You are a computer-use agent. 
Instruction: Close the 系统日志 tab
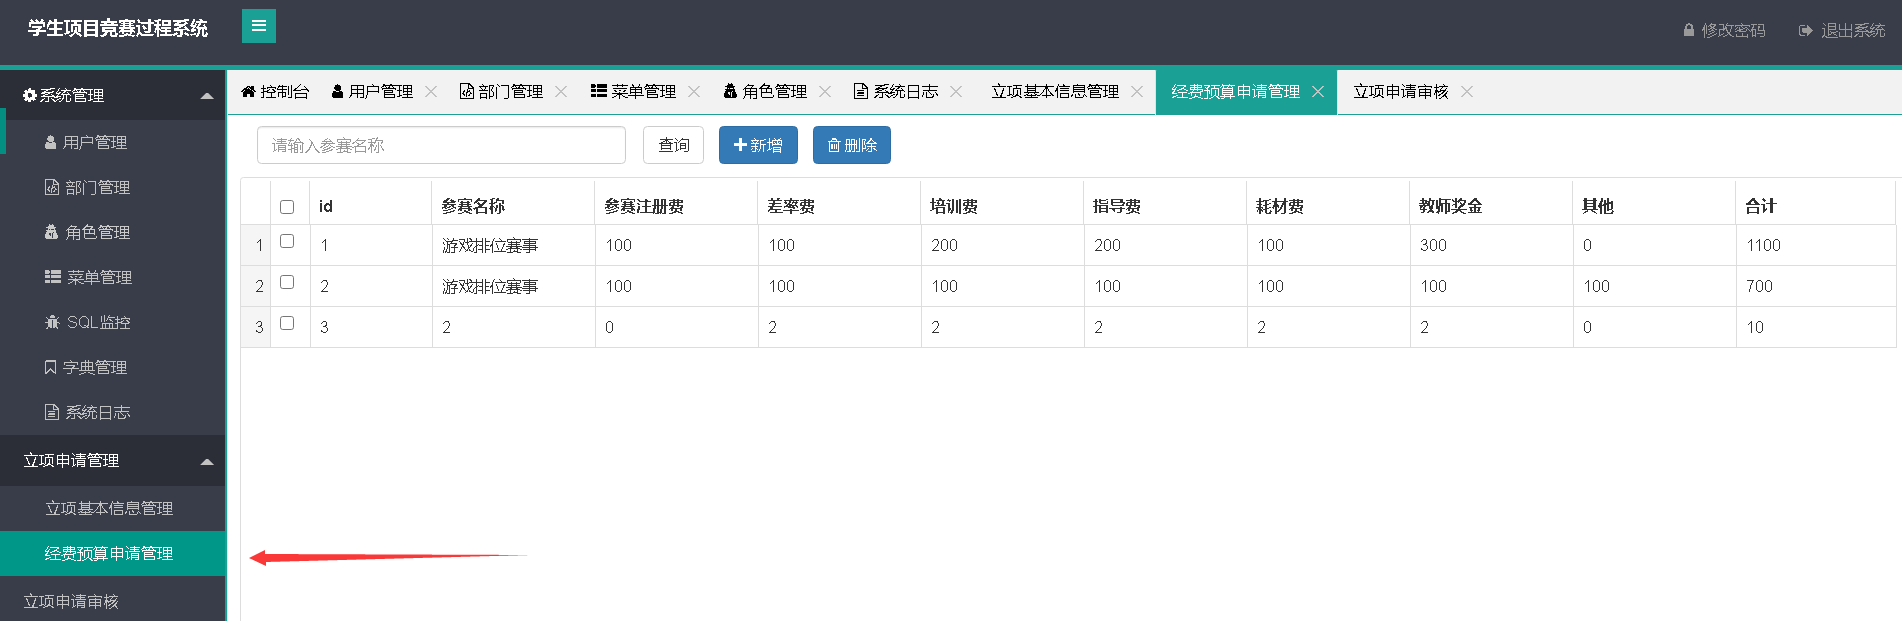point(956,91)
